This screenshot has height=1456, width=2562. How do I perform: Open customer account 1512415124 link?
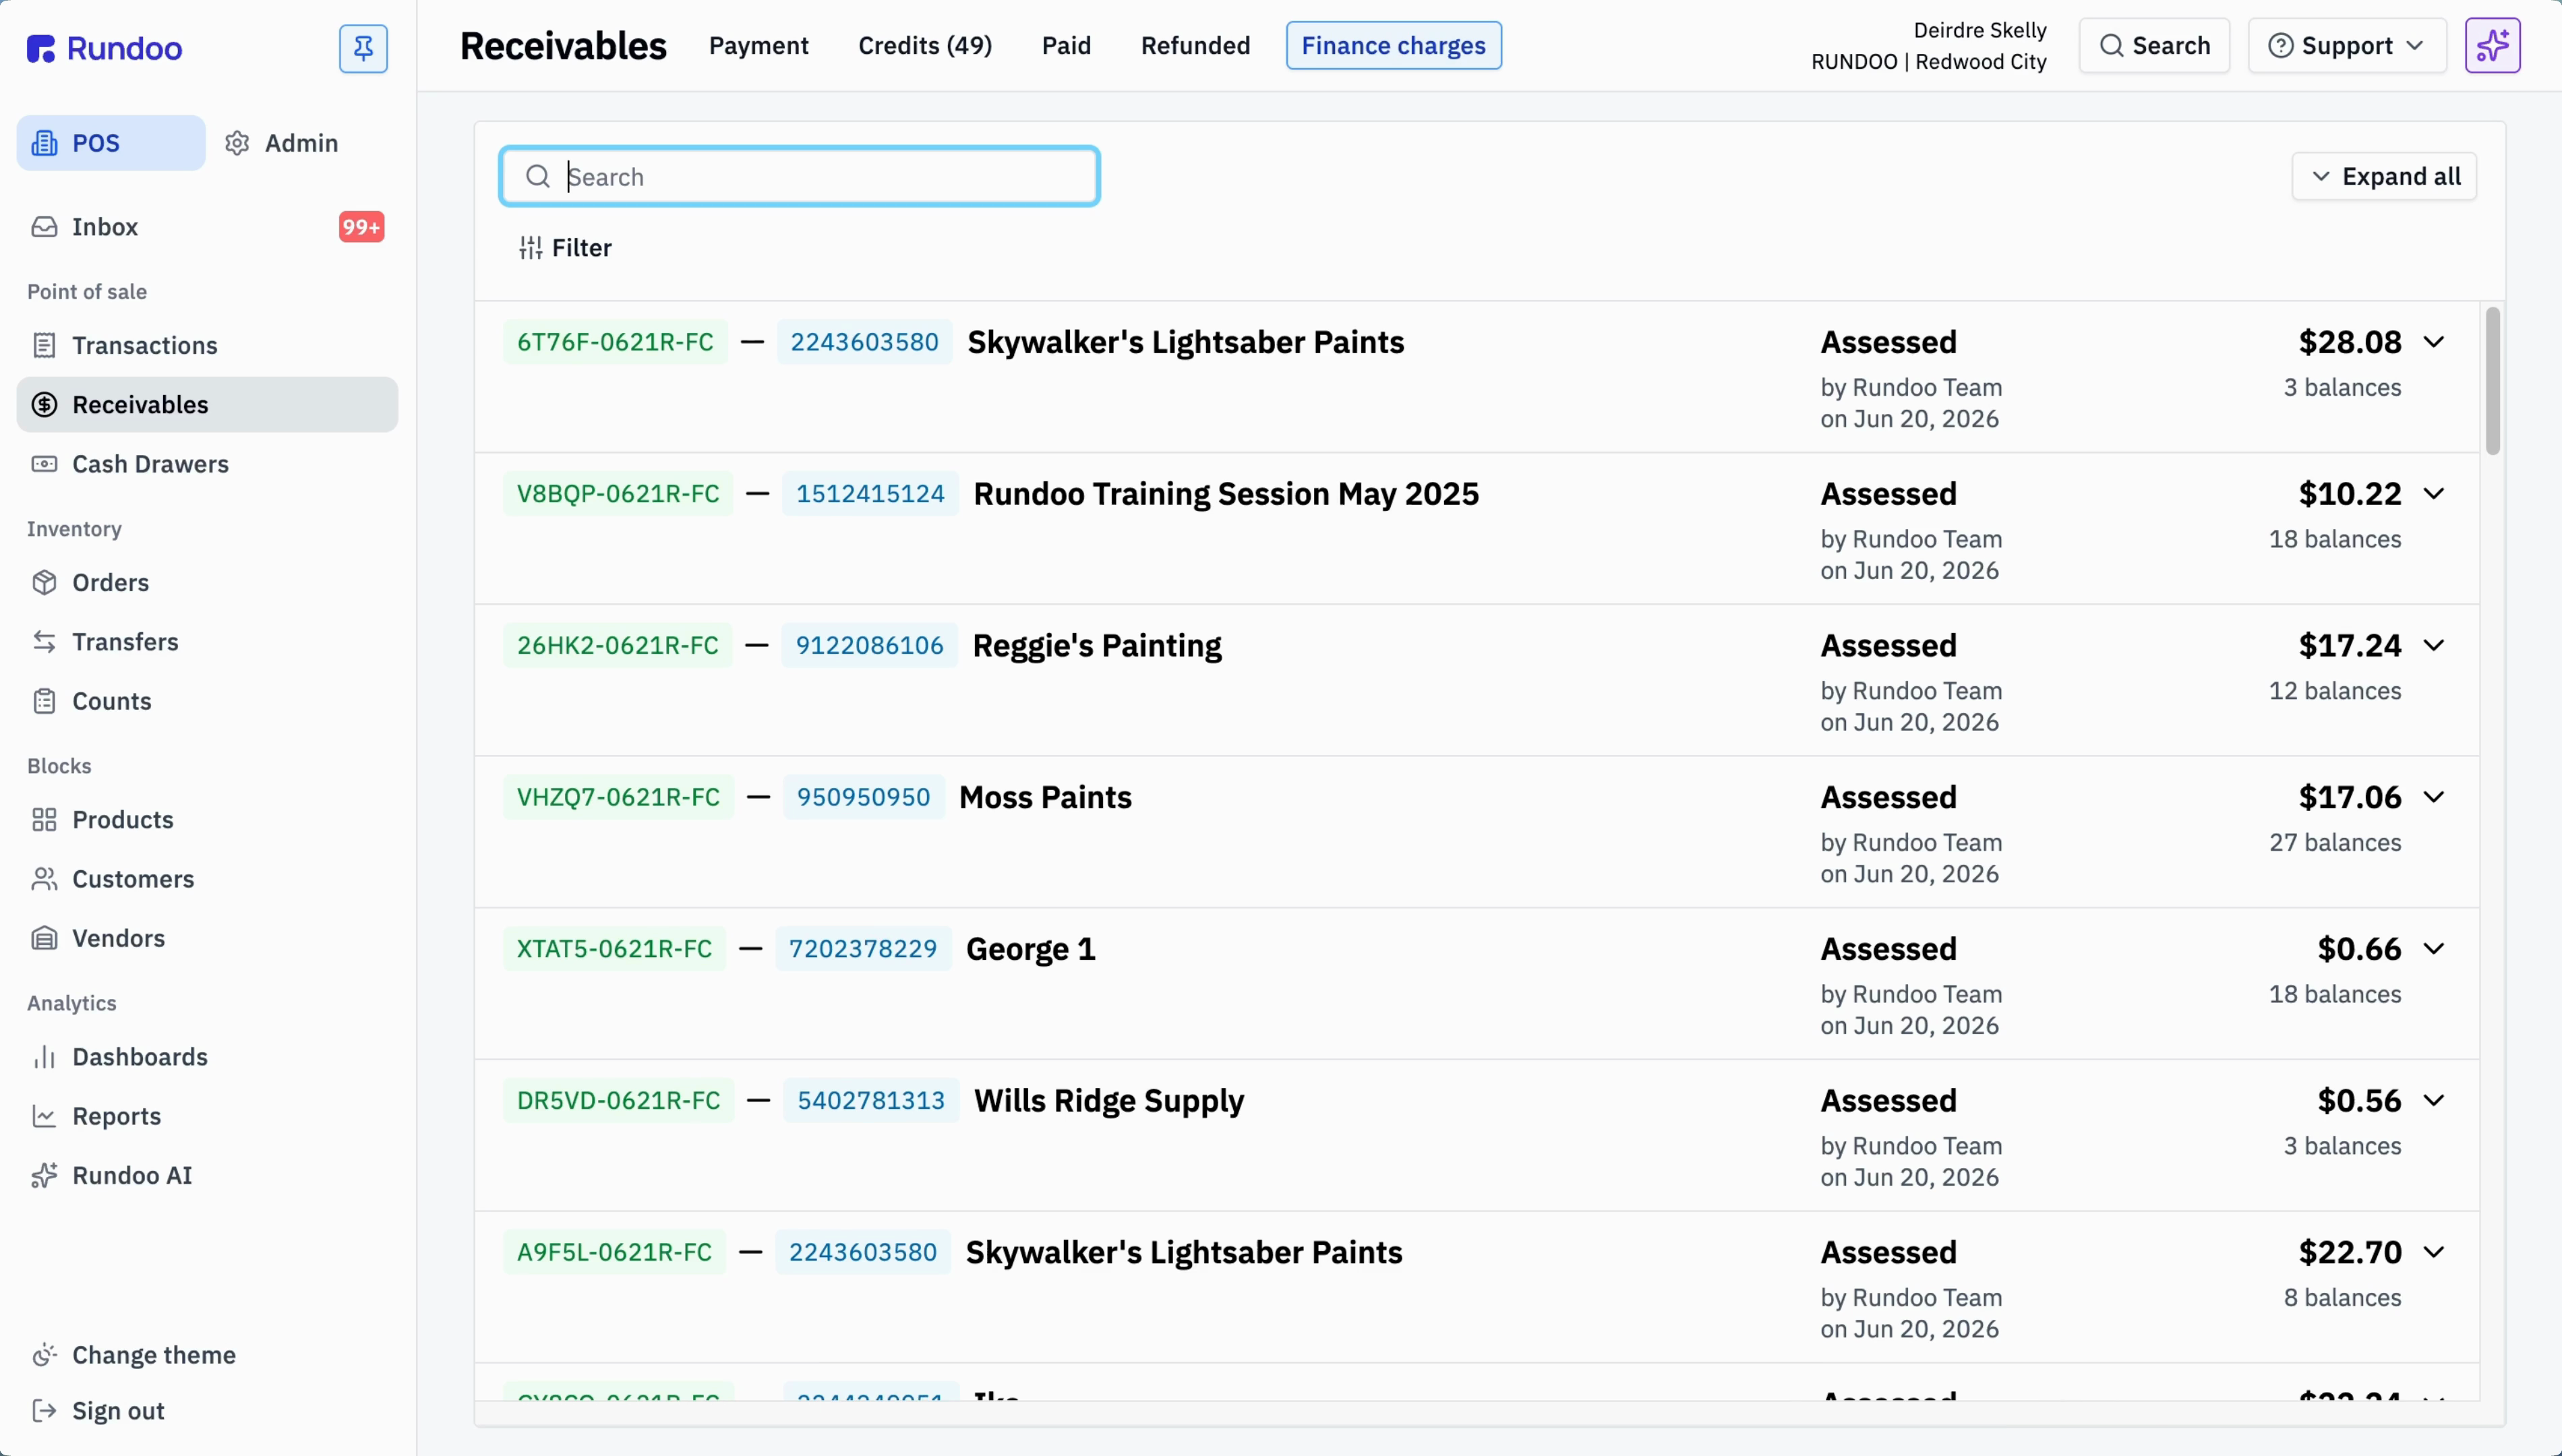[x=870, y=494]
